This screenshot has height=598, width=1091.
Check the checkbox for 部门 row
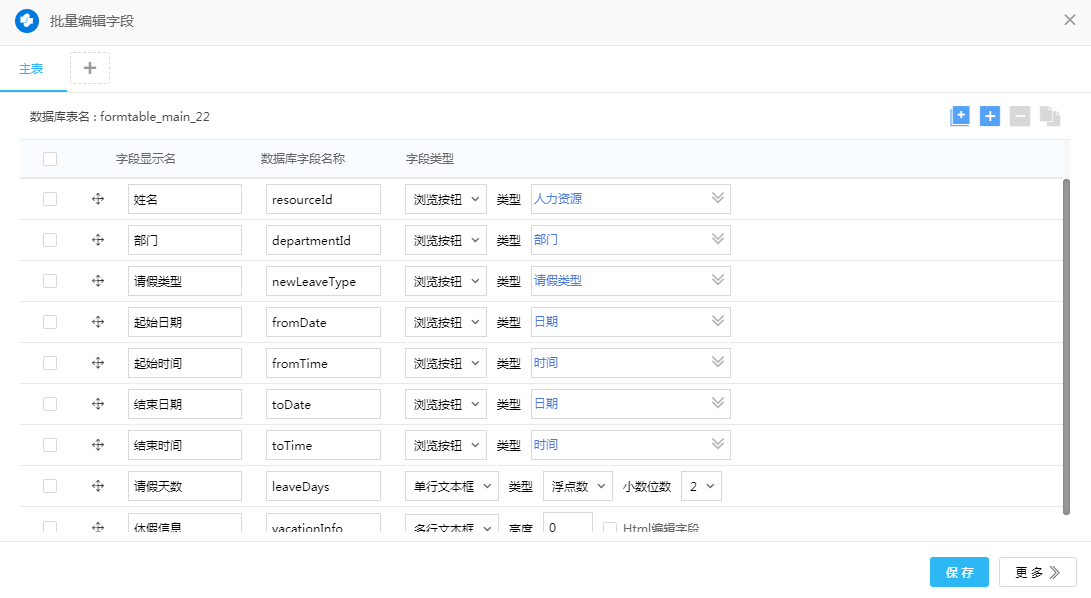click(x=50, y=240)
